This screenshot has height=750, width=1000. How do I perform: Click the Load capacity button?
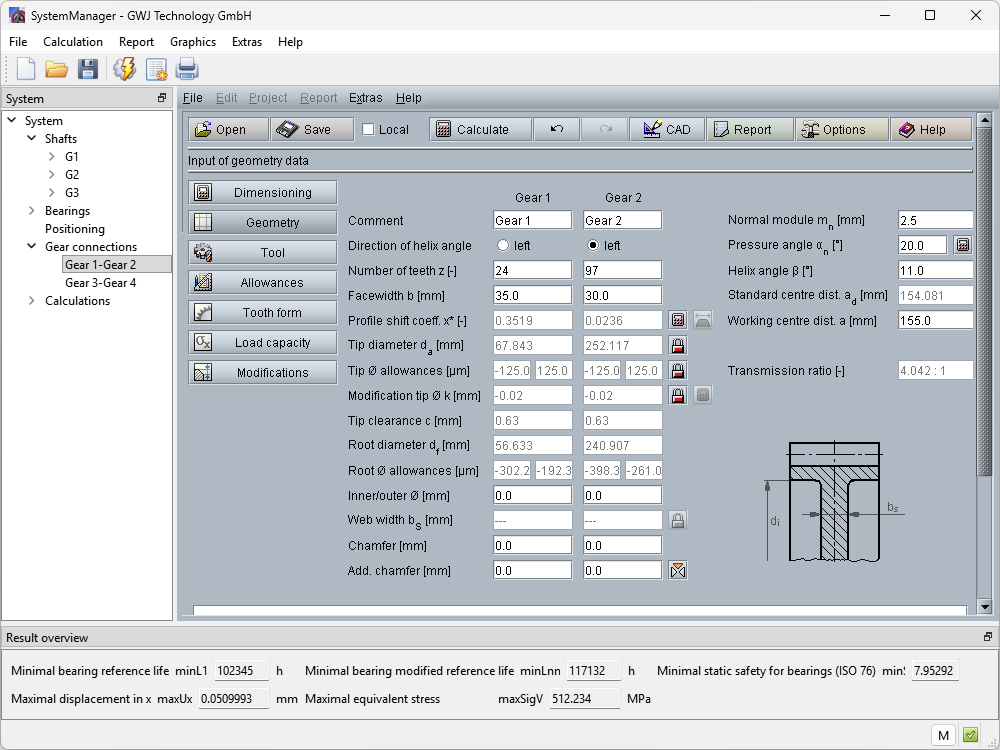263,343
